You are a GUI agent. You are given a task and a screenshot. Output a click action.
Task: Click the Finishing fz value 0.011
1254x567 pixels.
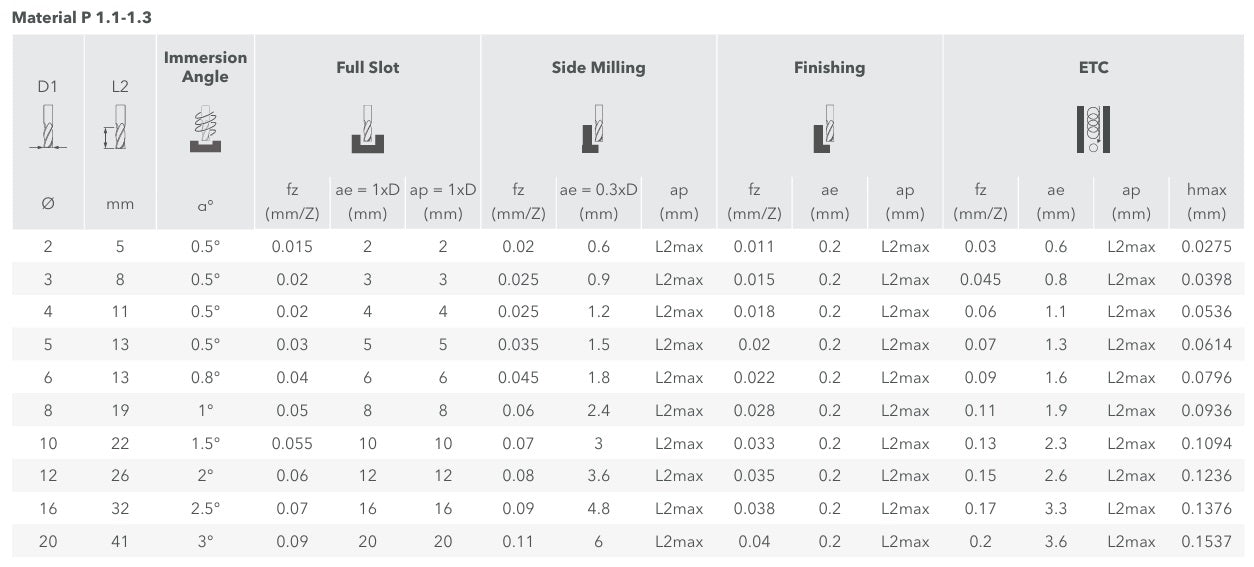754,247
